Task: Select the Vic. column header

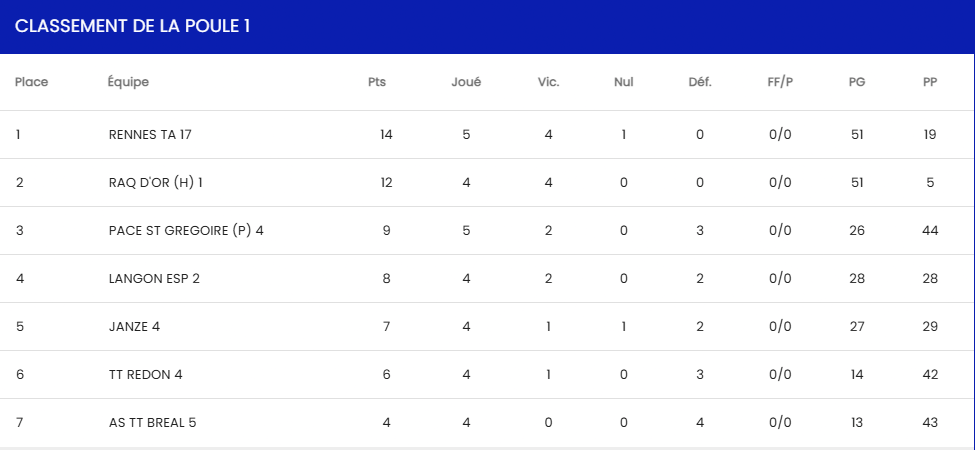Action: (x=548, y=82)
